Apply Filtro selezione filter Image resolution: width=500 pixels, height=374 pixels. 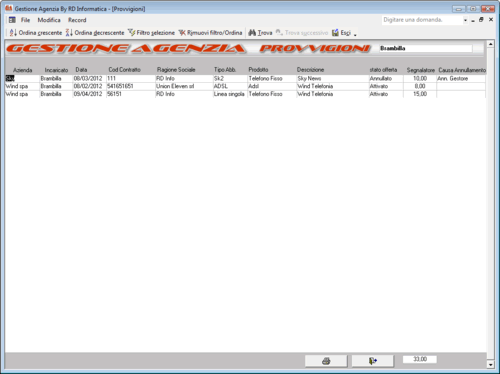[151, 33]
